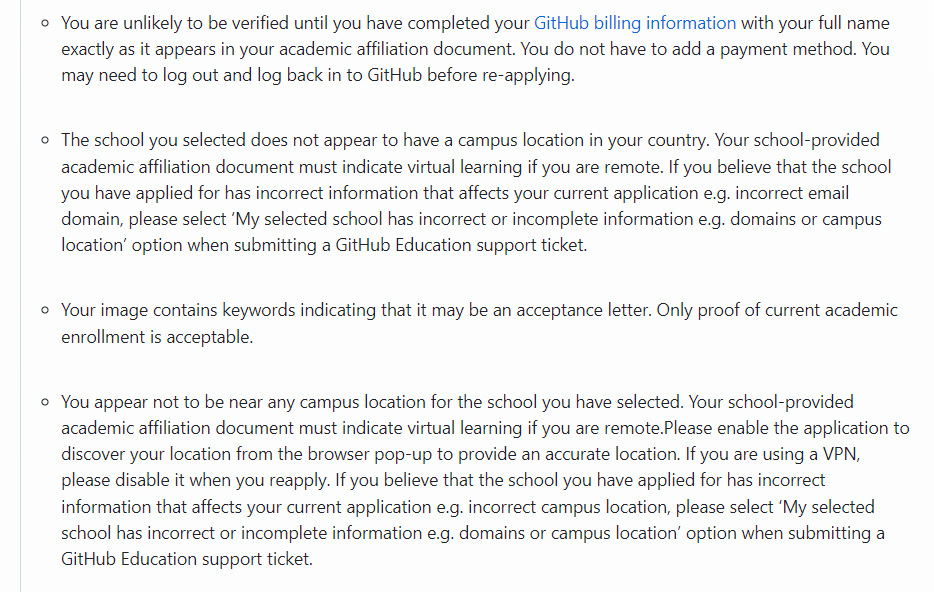Viewport: 934px width, 592px height.
Task: Open the GitHub billing information link
Action: coord(634,23)
